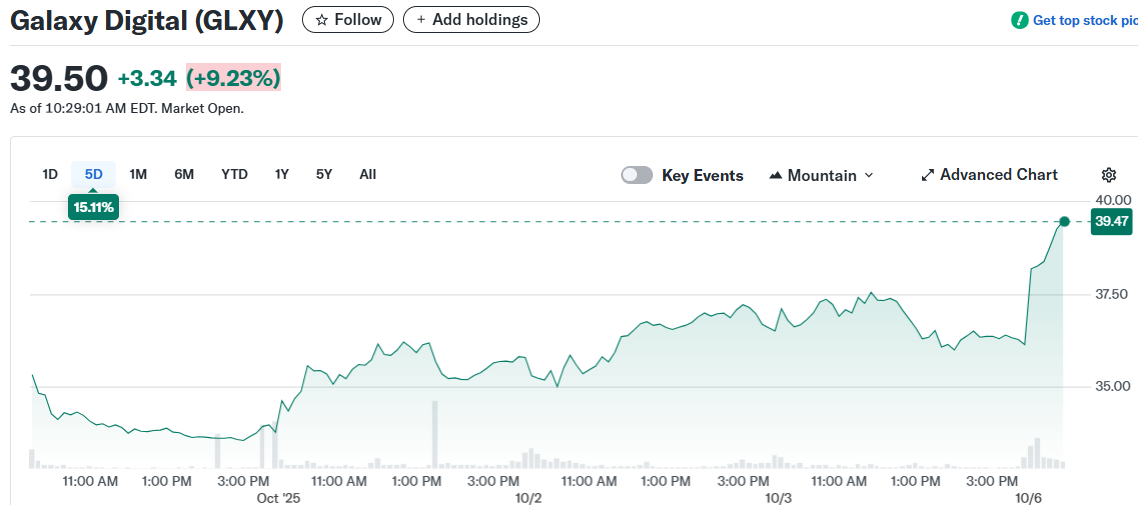Toggle the Key Events switch
The height and width of the screenshot is (505, 1138).
tap(637, 175)
